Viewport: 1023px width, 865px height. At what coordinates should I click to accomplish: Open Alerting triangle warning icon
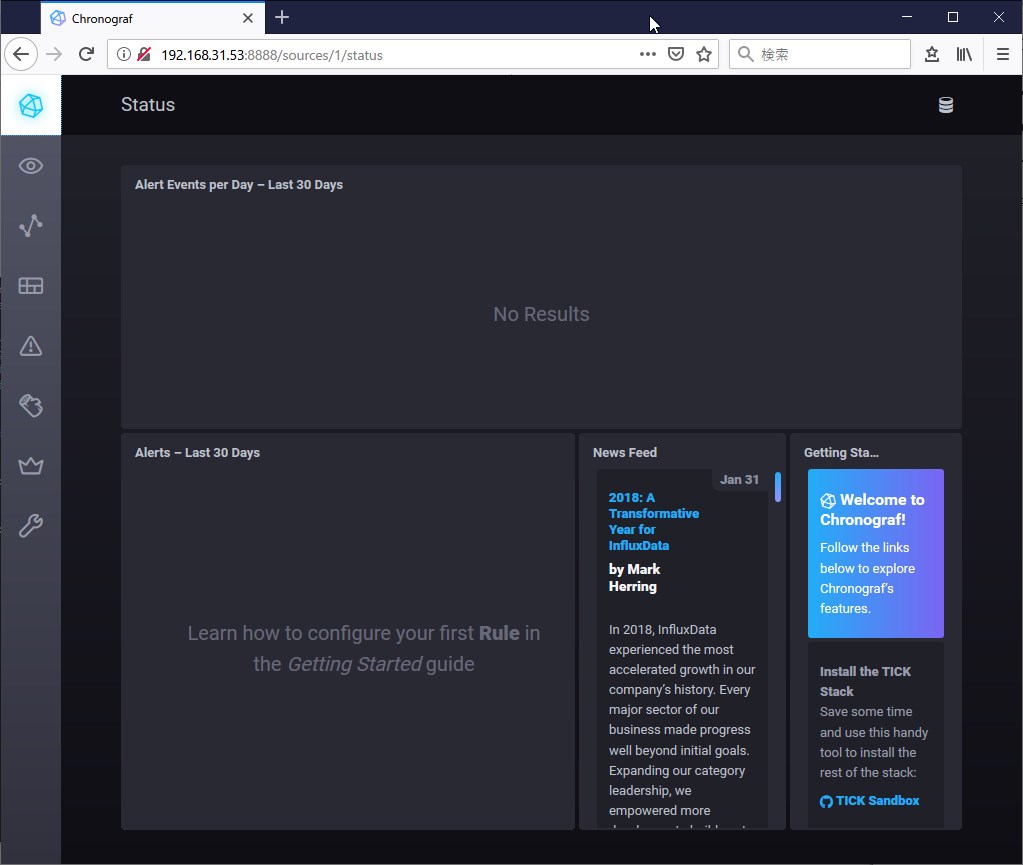(31, 346)
